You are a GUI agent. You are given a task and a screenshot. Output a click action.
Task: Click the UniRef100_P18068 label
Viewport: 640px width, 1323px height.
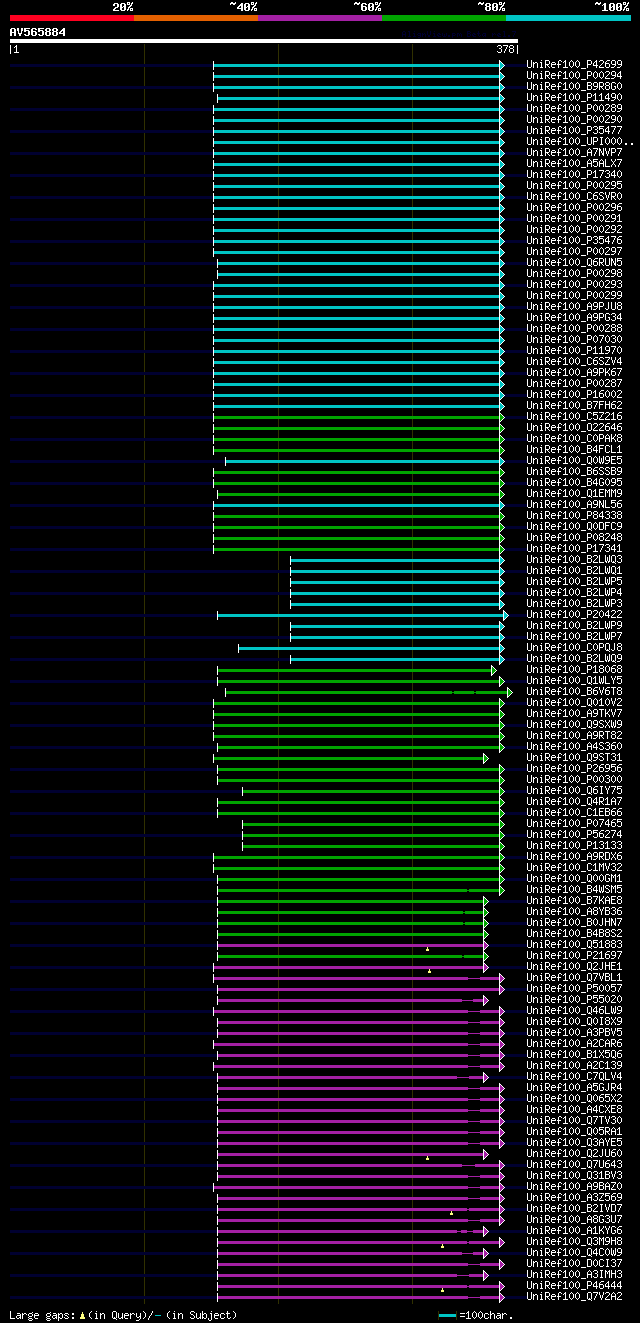click(574, 669)
